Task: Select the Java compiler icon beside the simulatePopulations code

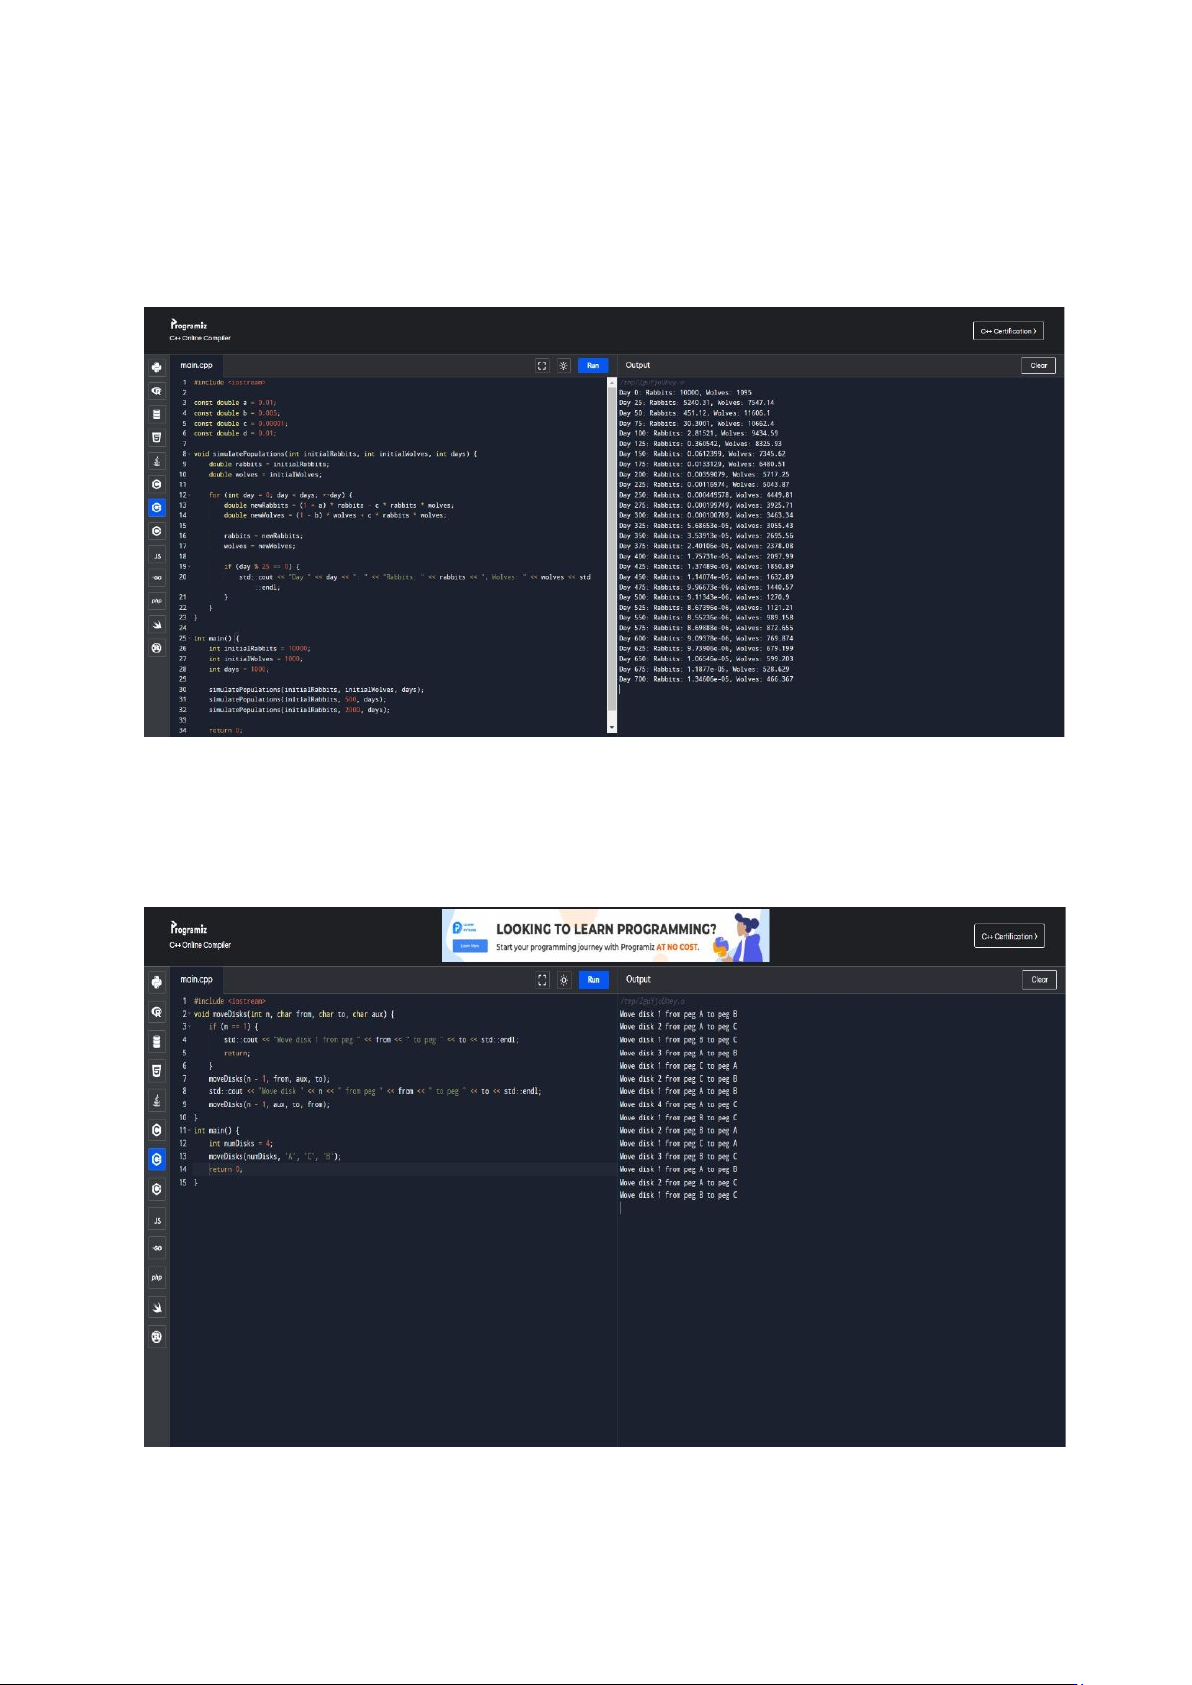Action: pyautogui.click(x=157, y=461)
